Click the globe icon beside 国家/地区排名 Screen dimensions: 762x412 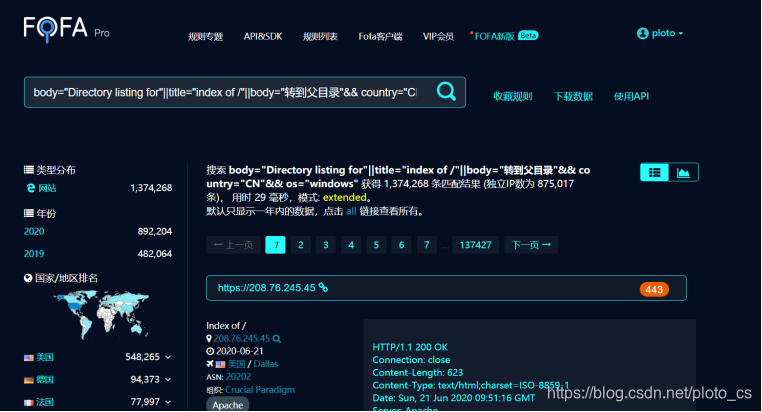point(28,278)
